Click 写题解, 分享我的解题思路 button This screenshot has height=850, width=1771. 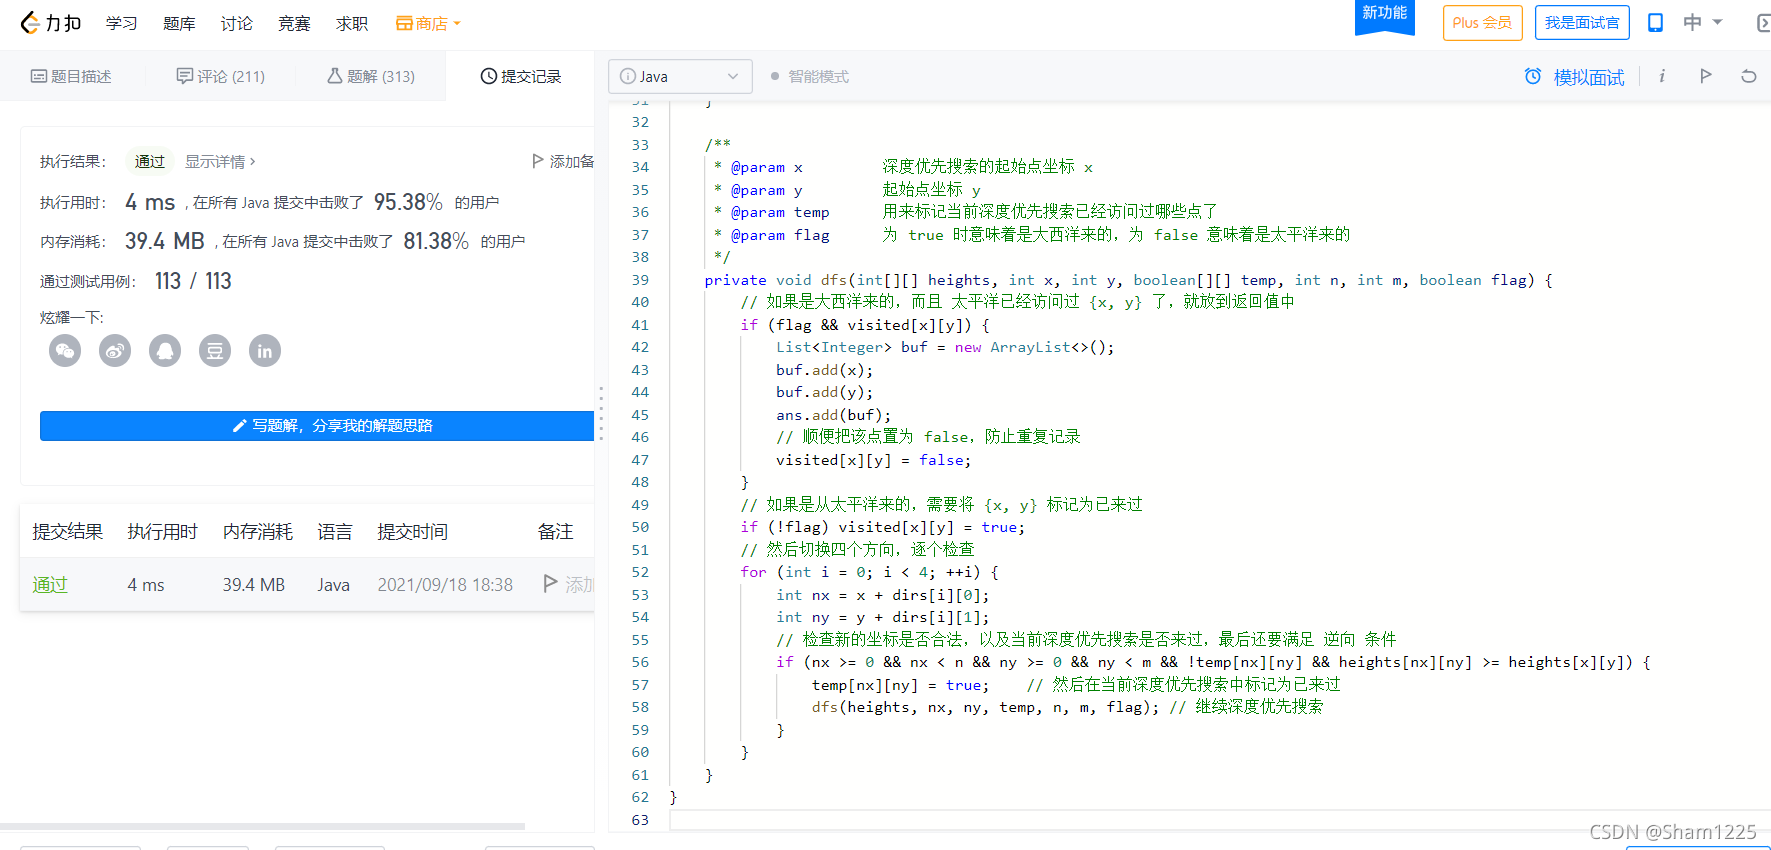(x=317, y=426)
